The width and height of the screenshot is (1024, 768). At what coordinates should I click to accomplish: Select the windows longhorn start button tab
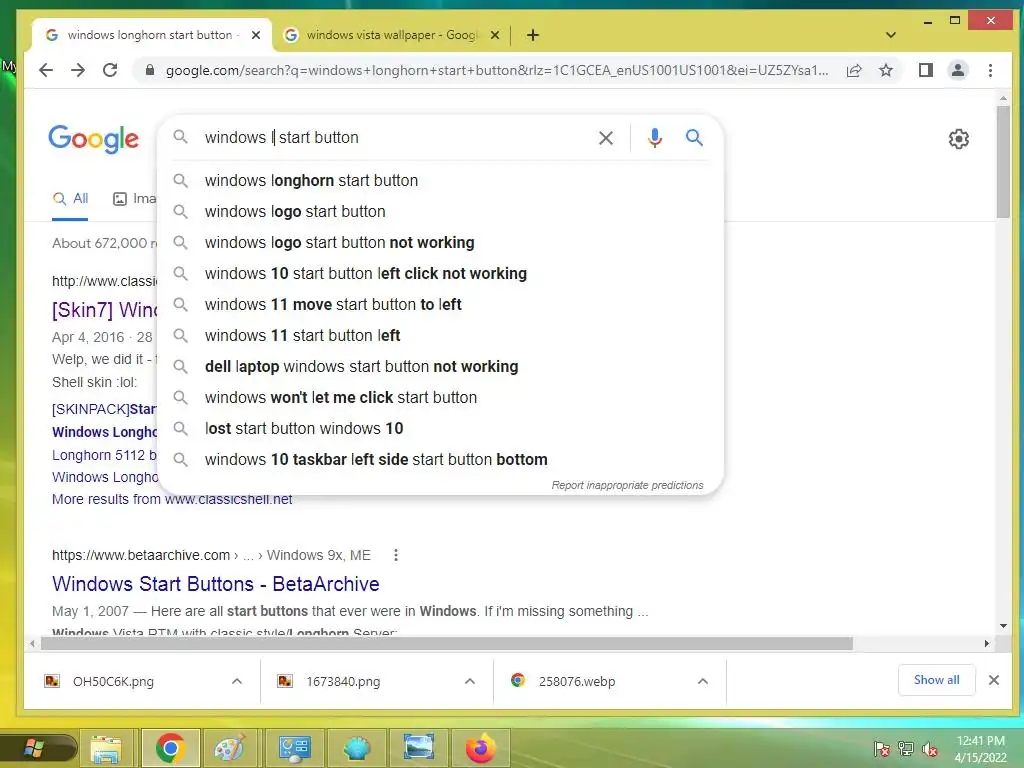coord(150,35)
